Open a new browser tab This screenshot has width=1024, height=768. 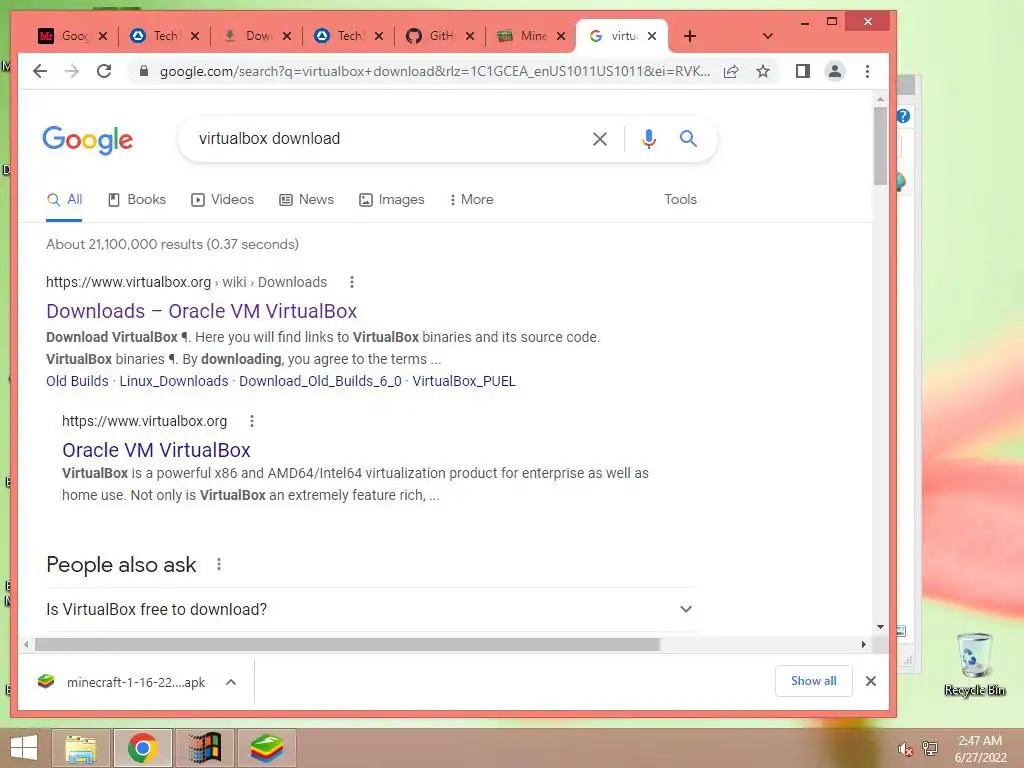tap(690, 36)
